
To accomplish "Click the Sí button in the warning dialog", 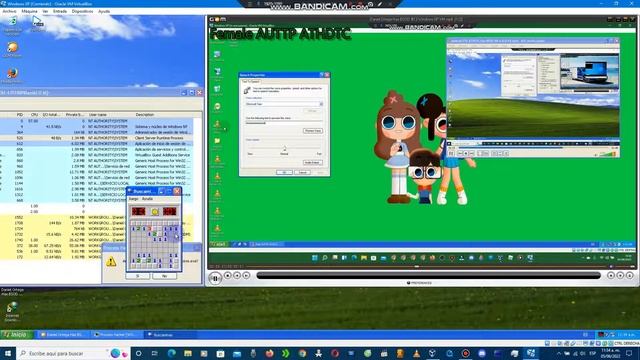I will (138, 276).
